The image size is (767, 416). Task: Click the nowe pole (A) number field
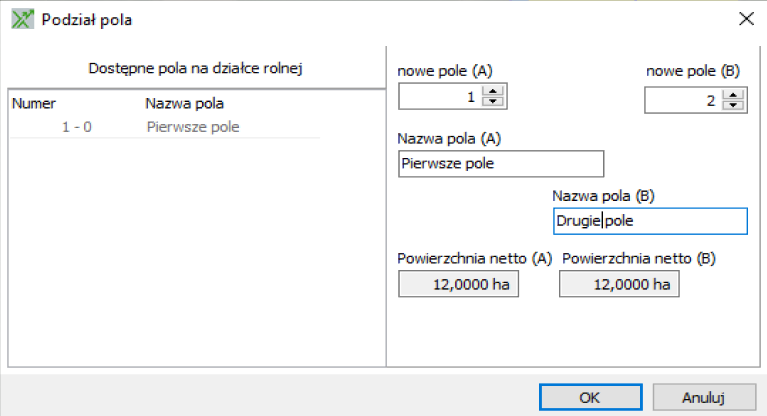click(440, 96)
